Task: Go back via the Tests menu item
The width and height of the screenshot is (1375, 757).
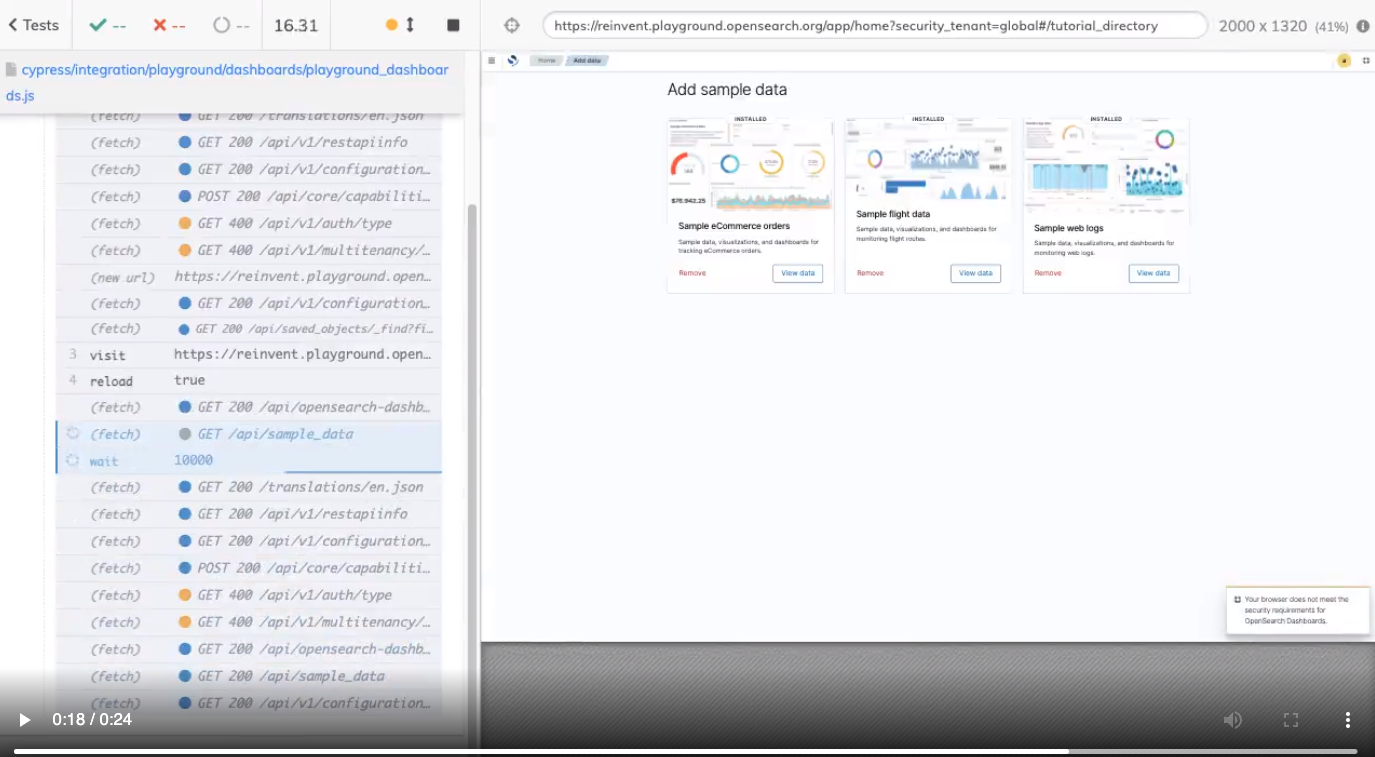Action: pos(33,25)
